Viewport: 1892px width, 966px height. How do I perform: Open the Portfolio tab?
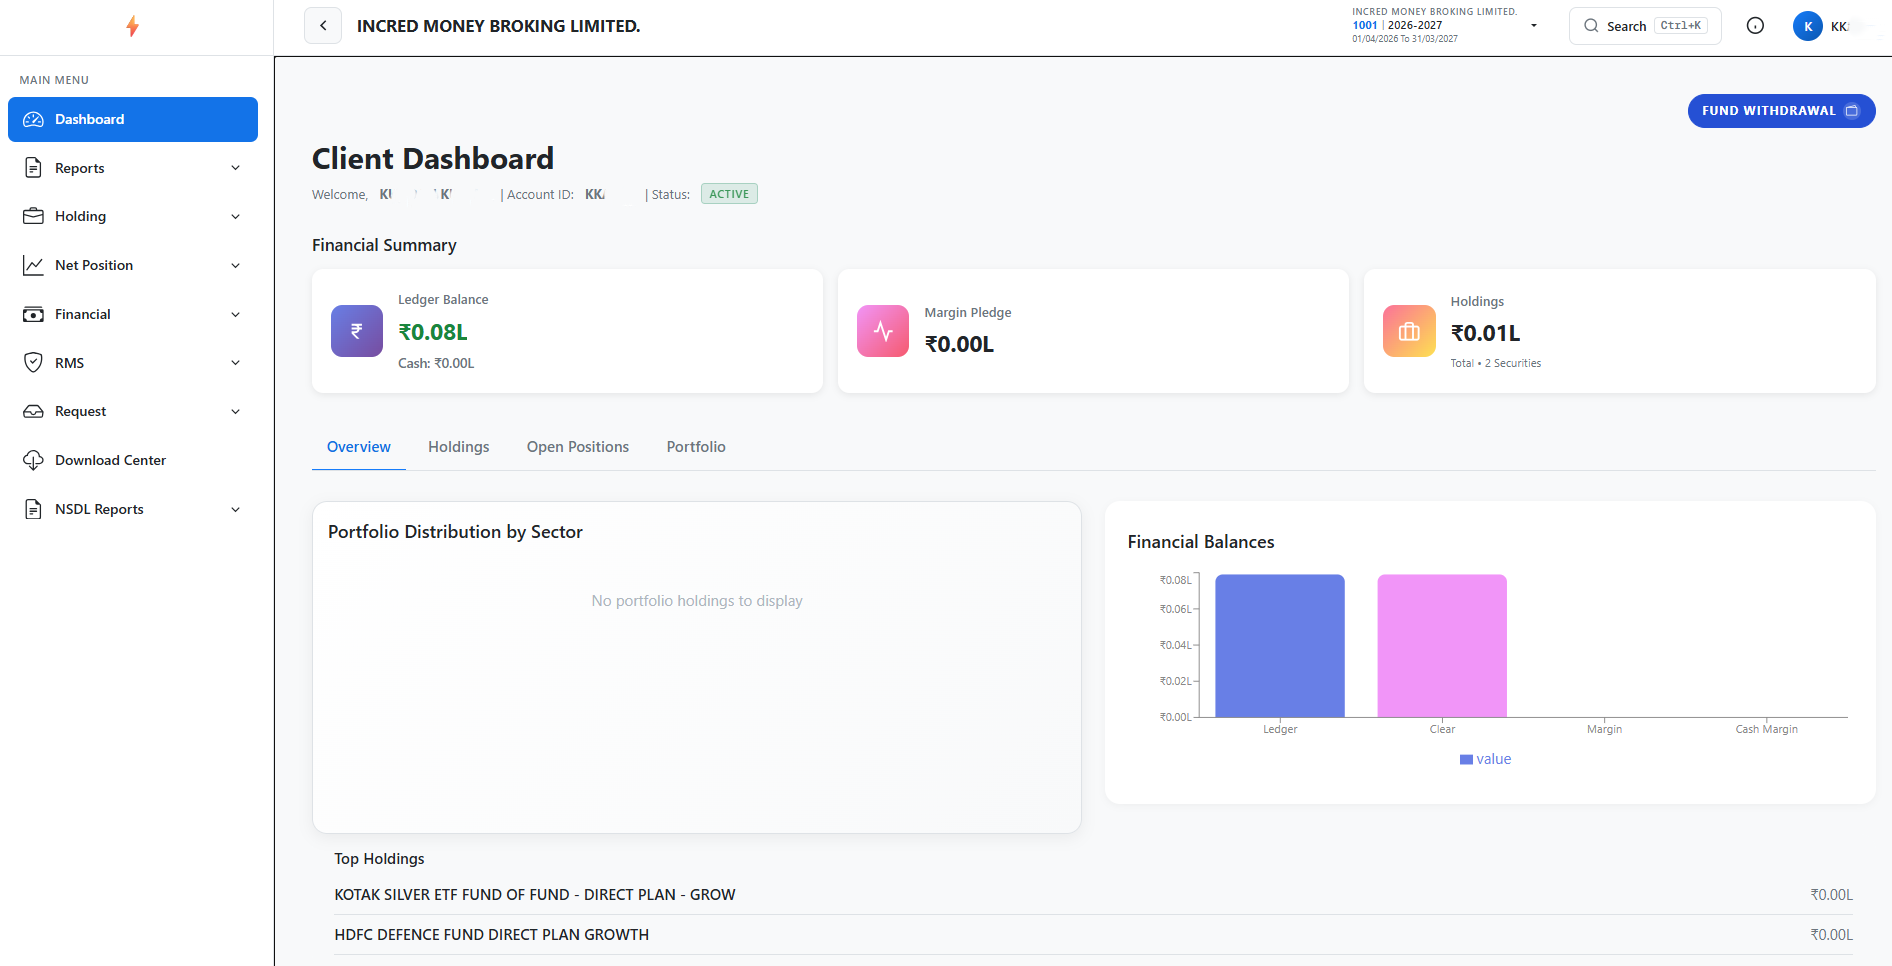(x=696, y=447)
